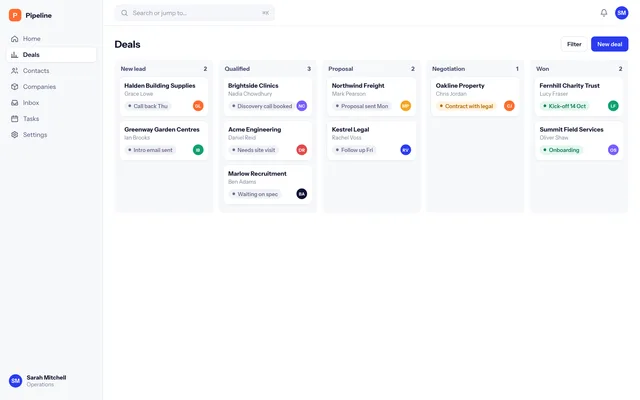Screen dimensions: 640x400
Task: Open the Brightside Clinics deal title
Action: [253, 86]
